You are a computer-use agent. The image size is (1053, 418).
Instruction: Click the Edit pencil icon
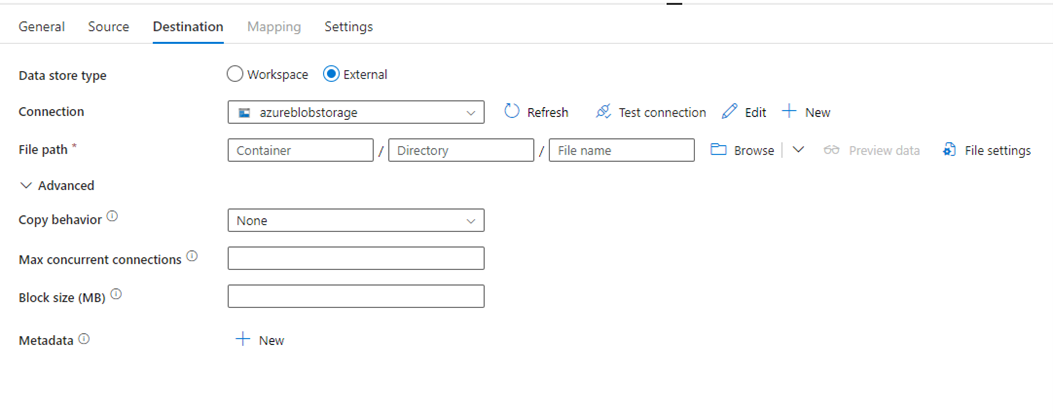[x=729, y=112]
